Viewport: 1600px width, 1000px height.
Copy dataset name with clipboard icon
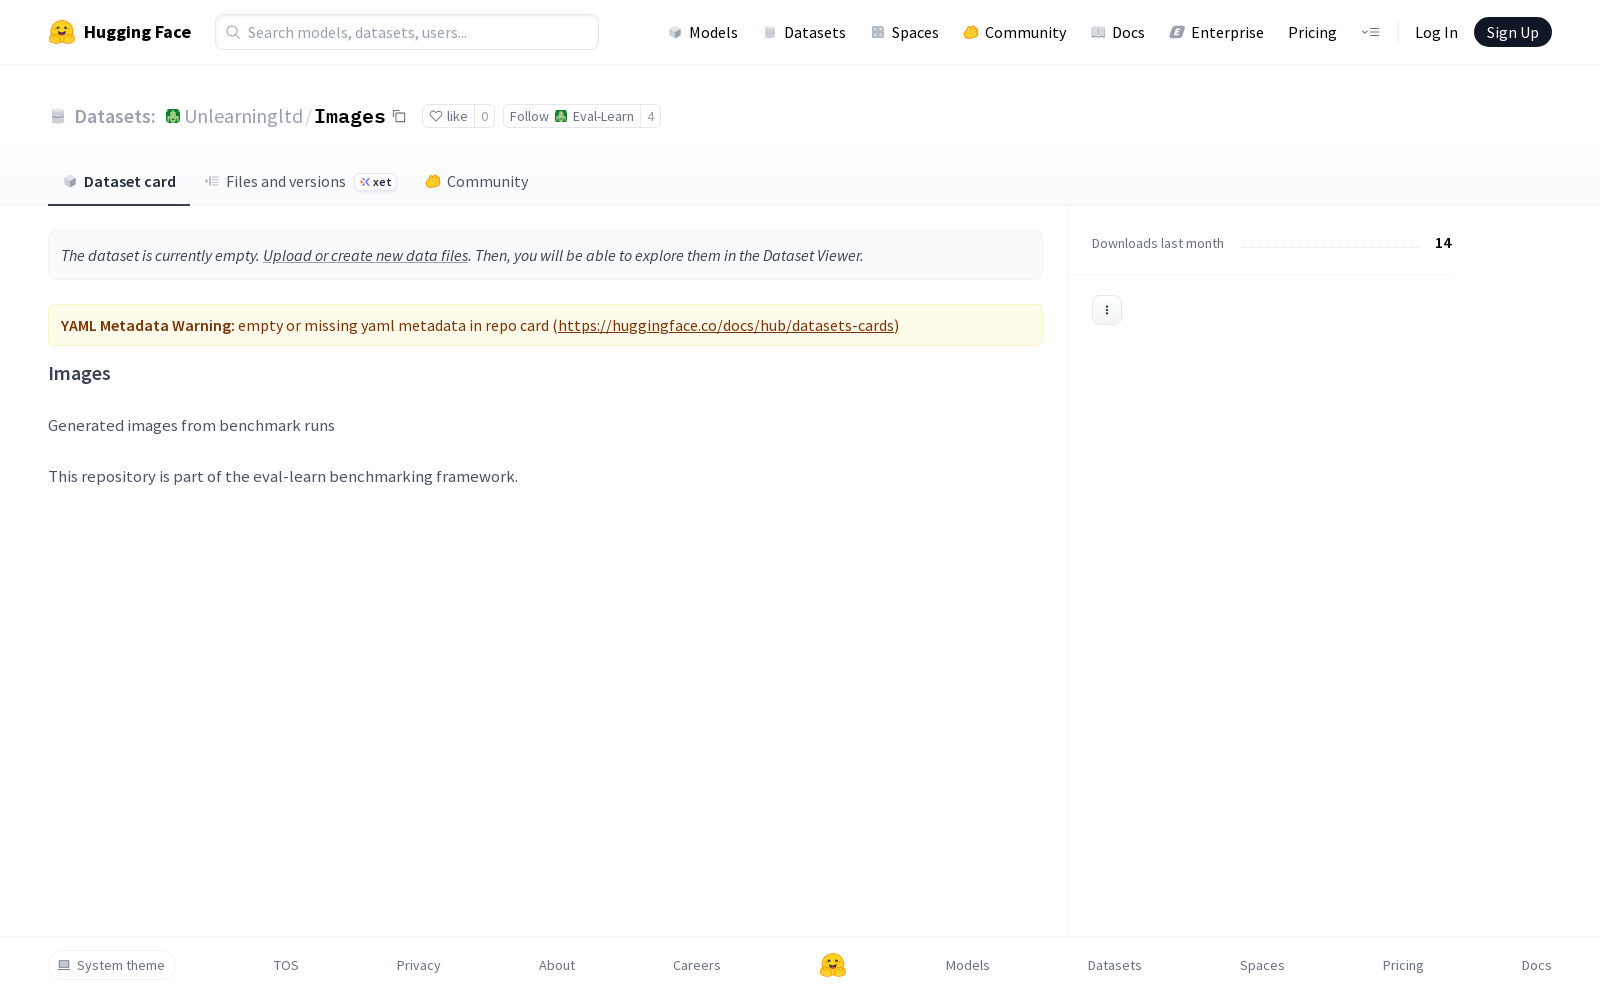[399, 116]
